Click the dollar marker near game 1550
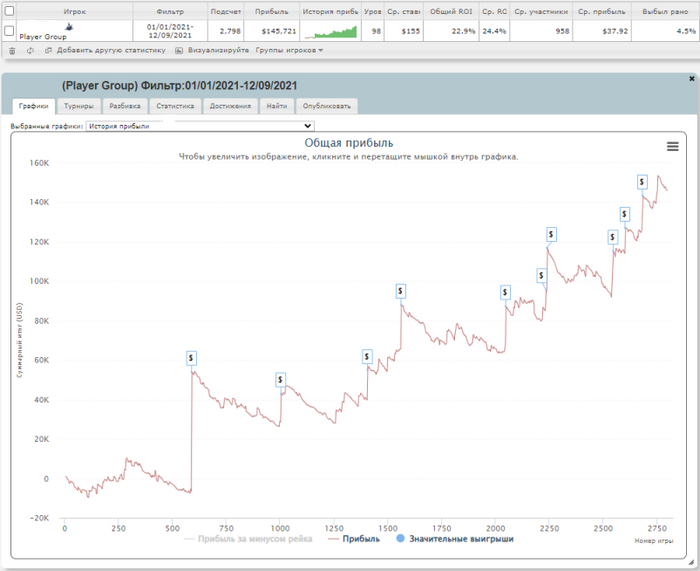This screenshot has width=700, height=571. 400,292
